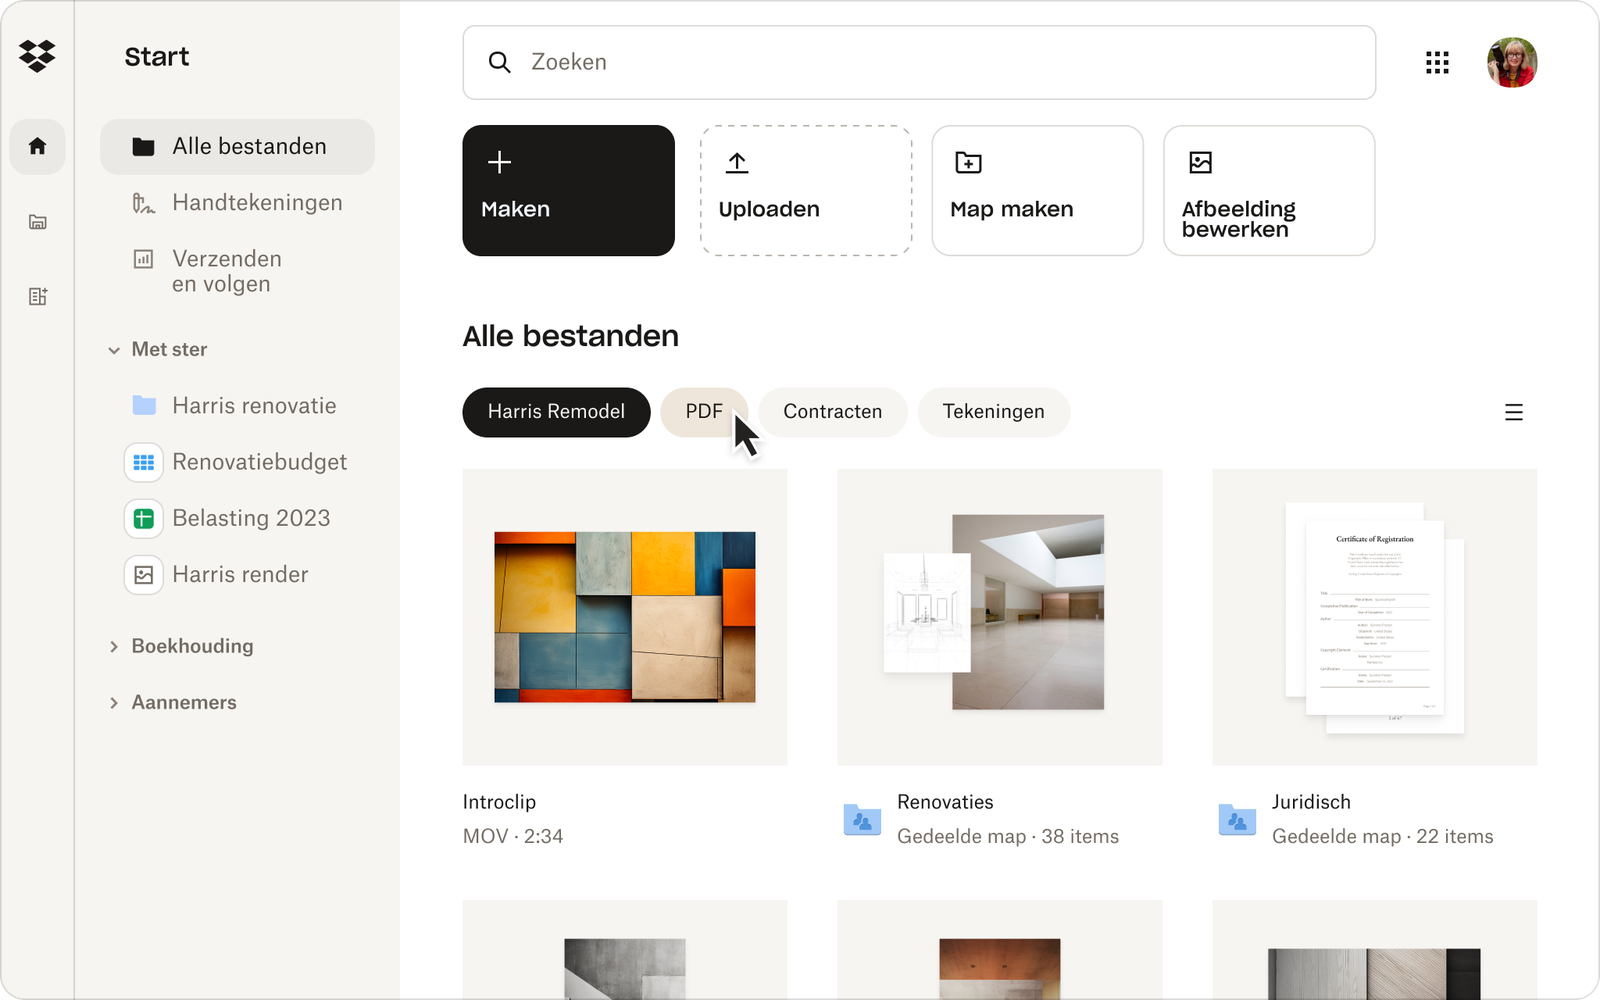The image size is (1600, 1000).
Task: Open the Afbeelding bewerken option
Action: tap(1268, 190)
